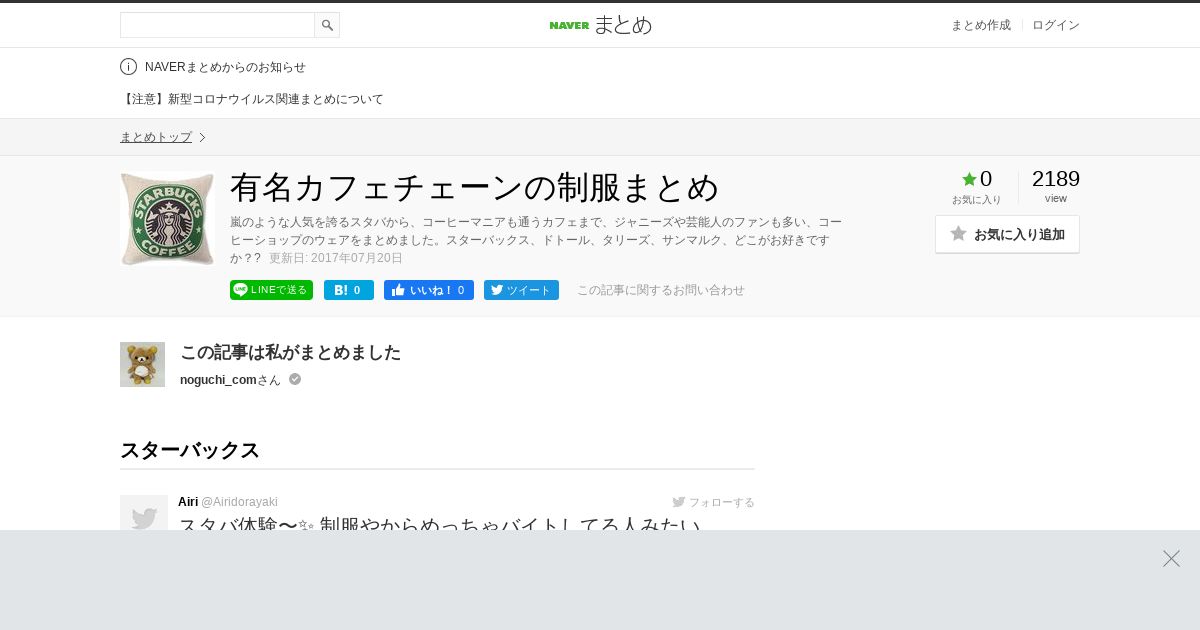Click the 2189 view count
Viewport: 1200px width, 630px height.
(x=1056, y=179)
